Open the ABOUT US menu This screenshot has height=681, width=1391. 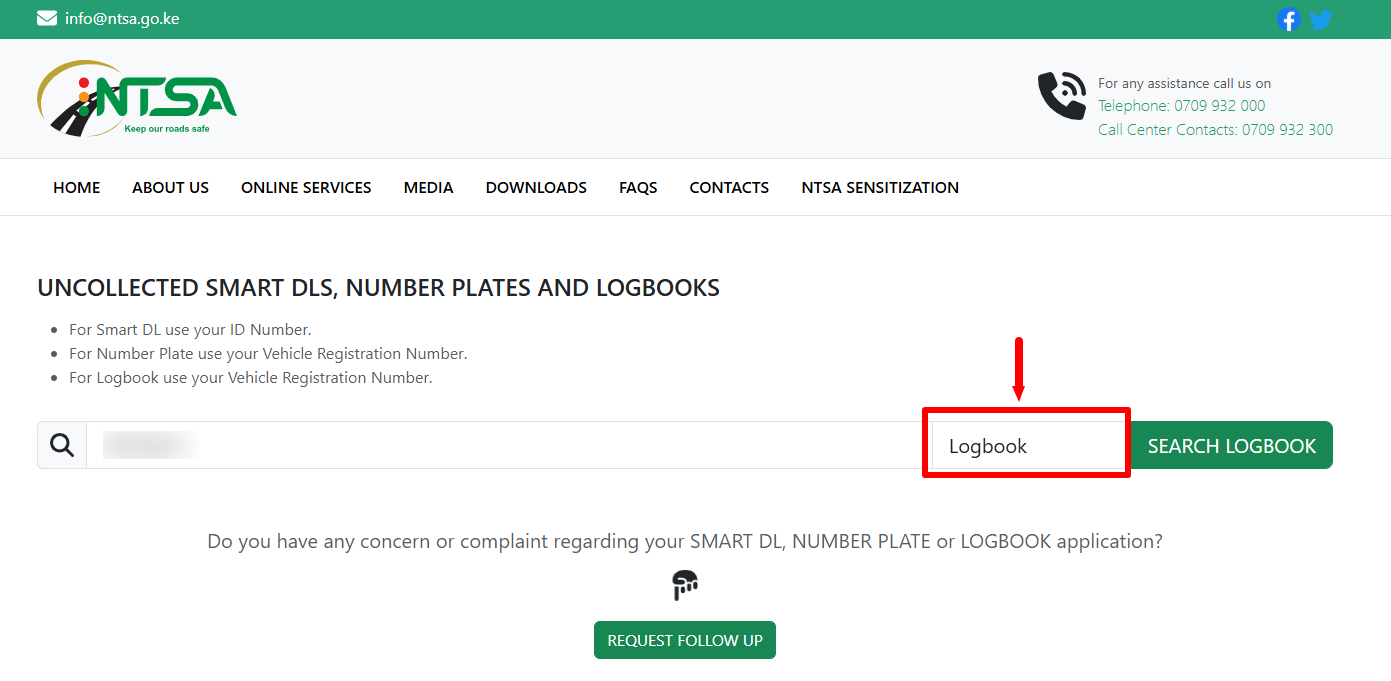(171, 187)
